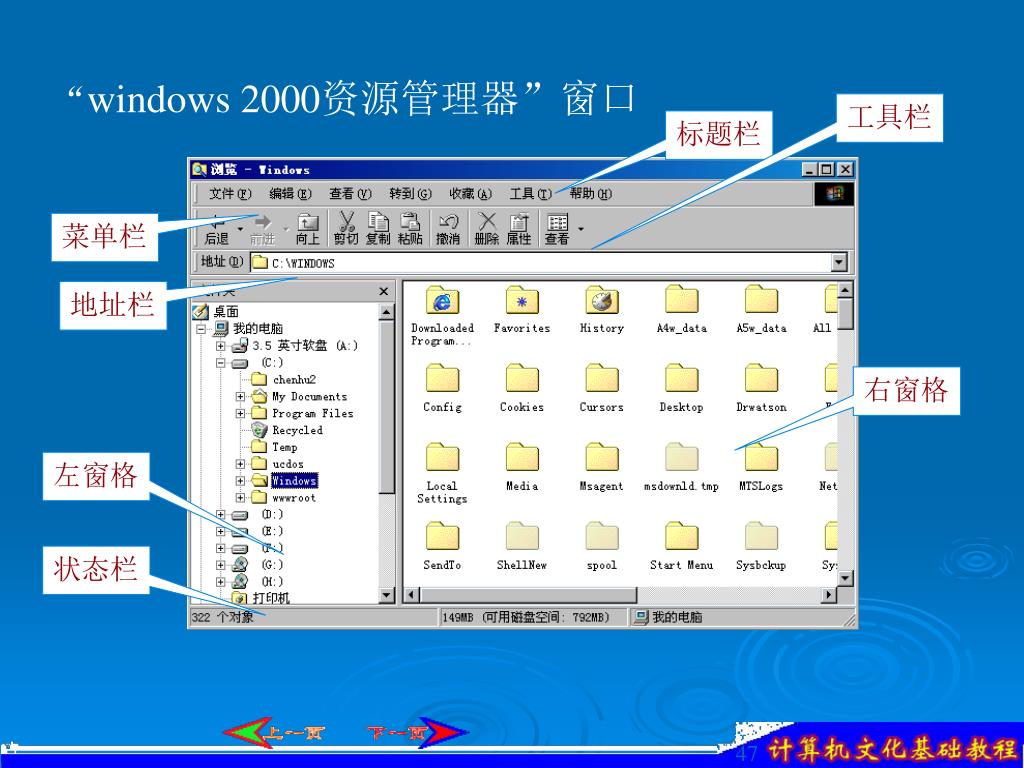Image resolution: width=1024 pixels, height=768 pixels.
Task: Click the address field showing C:\WINDOWS
Action: coord(541,263)
